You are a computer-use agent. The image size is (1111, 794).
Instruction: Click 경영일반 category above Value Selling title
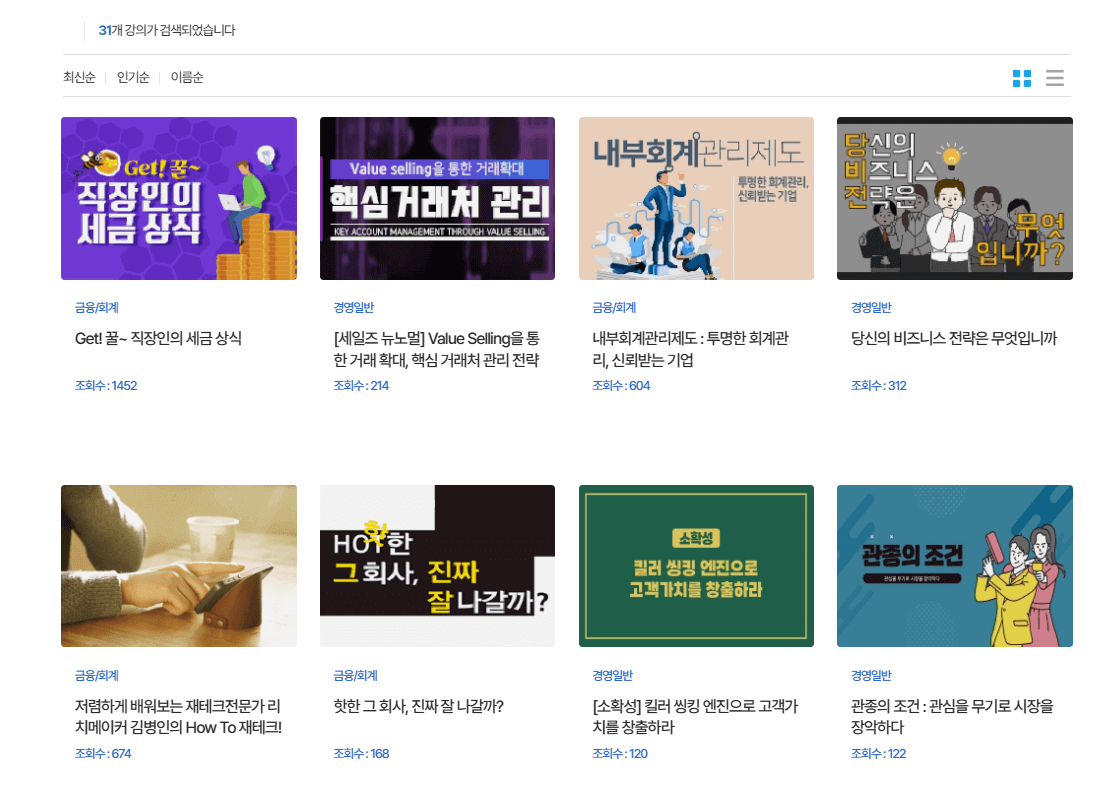tap(354, 307)
